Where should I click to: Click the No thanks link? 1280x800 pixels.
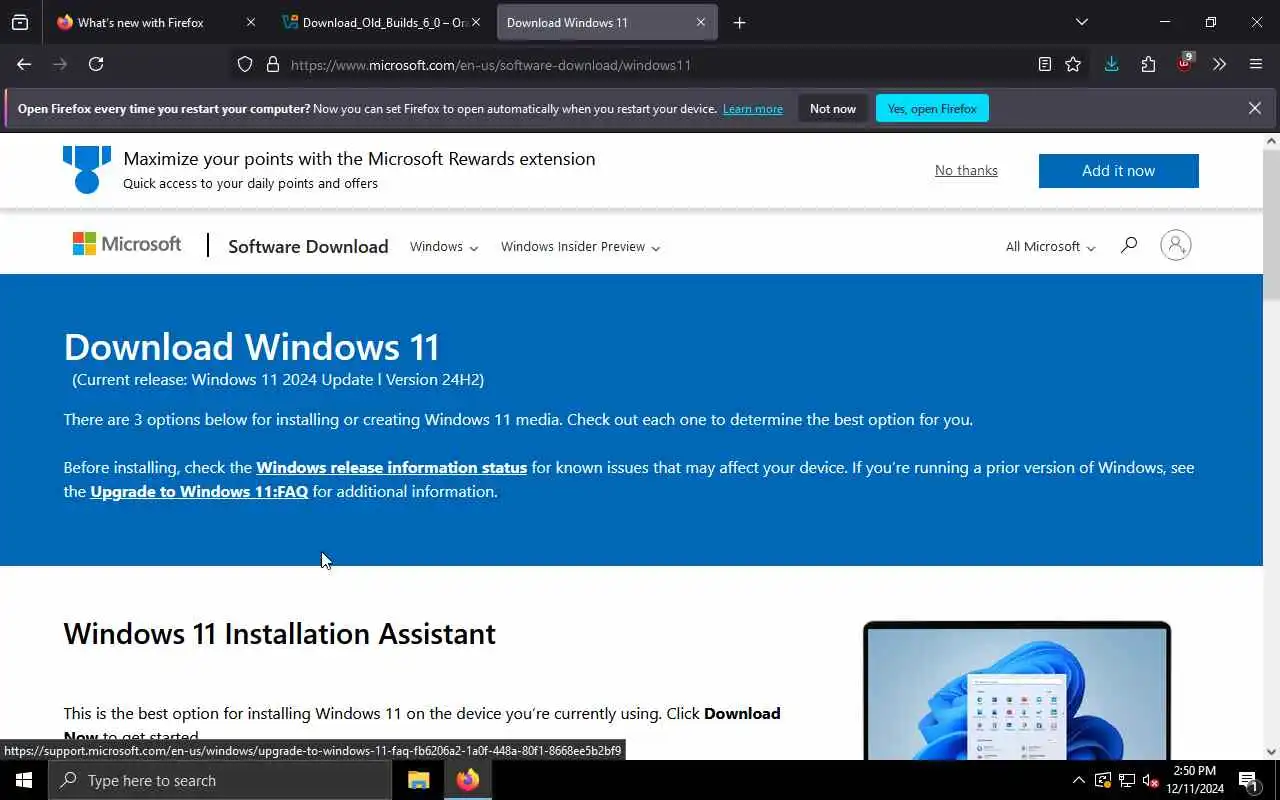coord(966,171)
